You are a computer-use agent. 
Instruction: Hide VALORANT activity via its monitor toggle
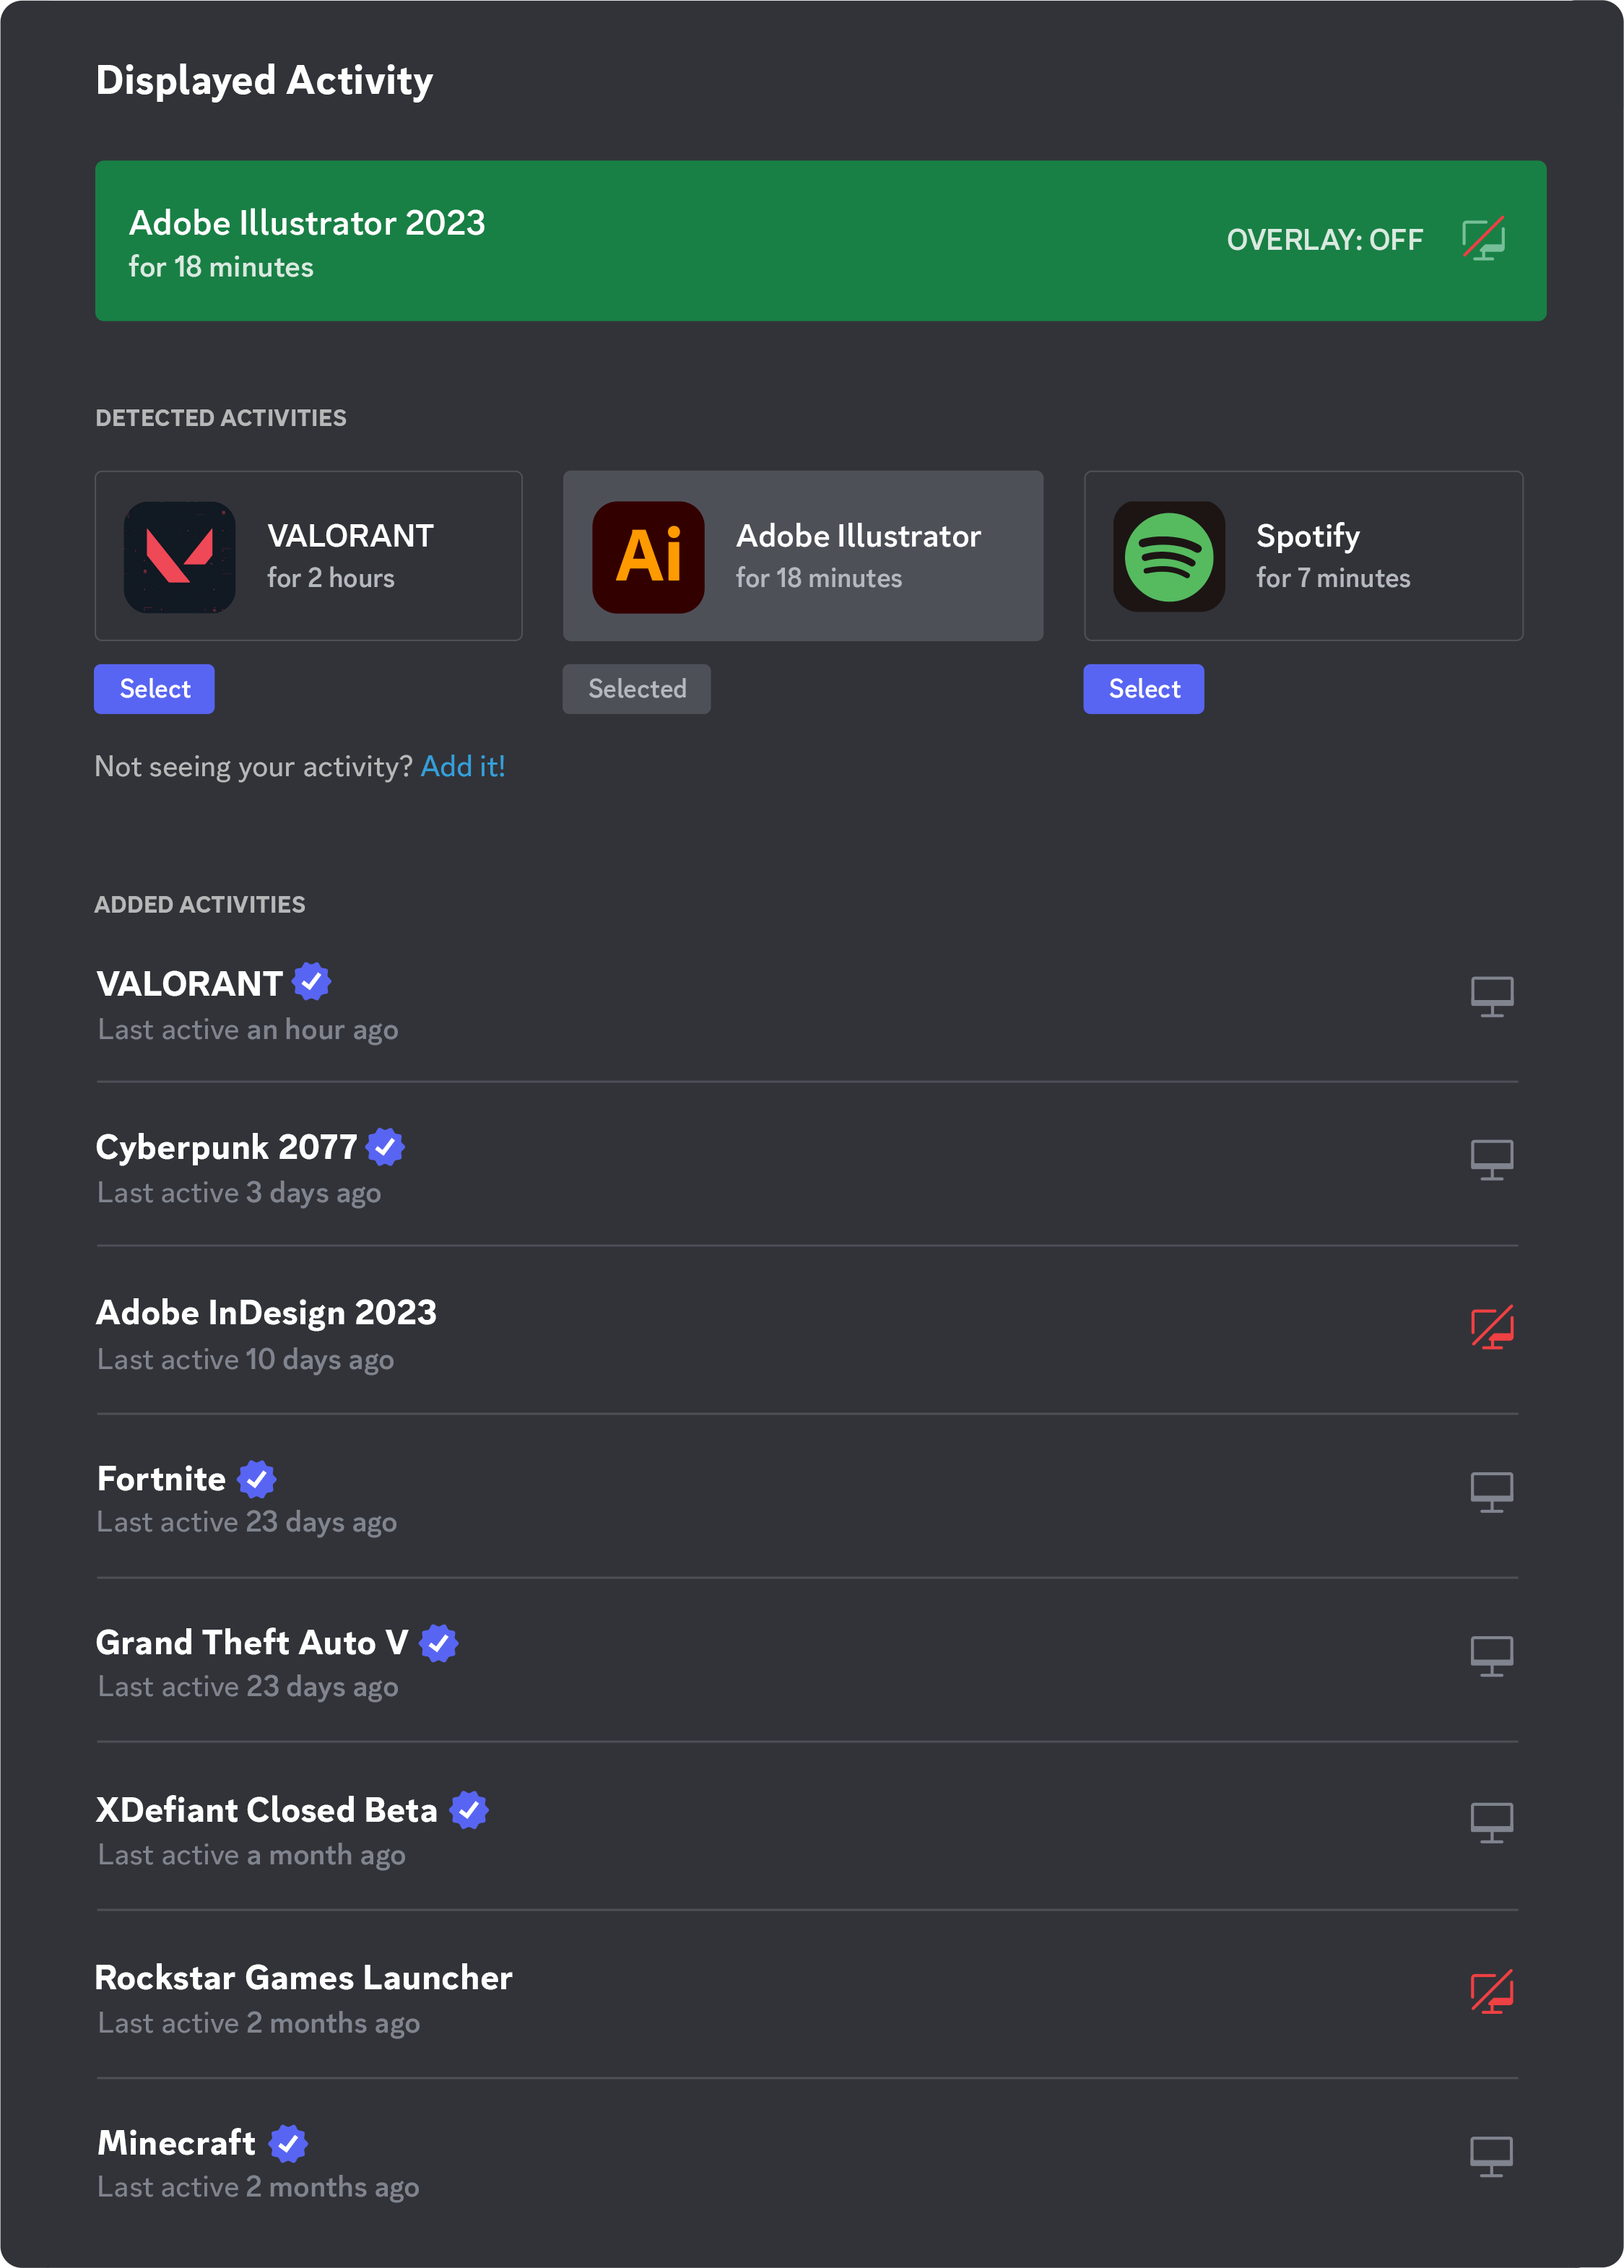pos(1491,996)
